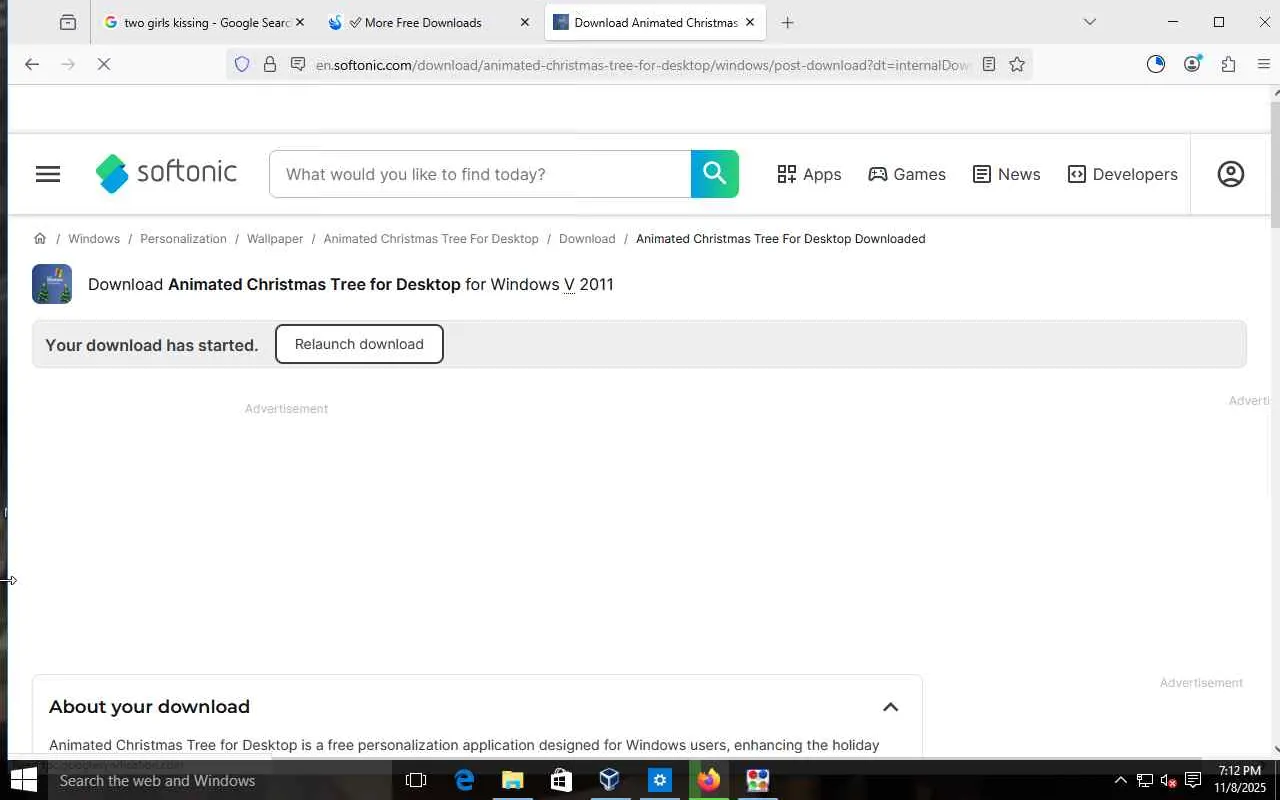Open the Softonic user account icon
Image resolution: width=1280 pixels, height=800 pixels.
point(1231,174)
